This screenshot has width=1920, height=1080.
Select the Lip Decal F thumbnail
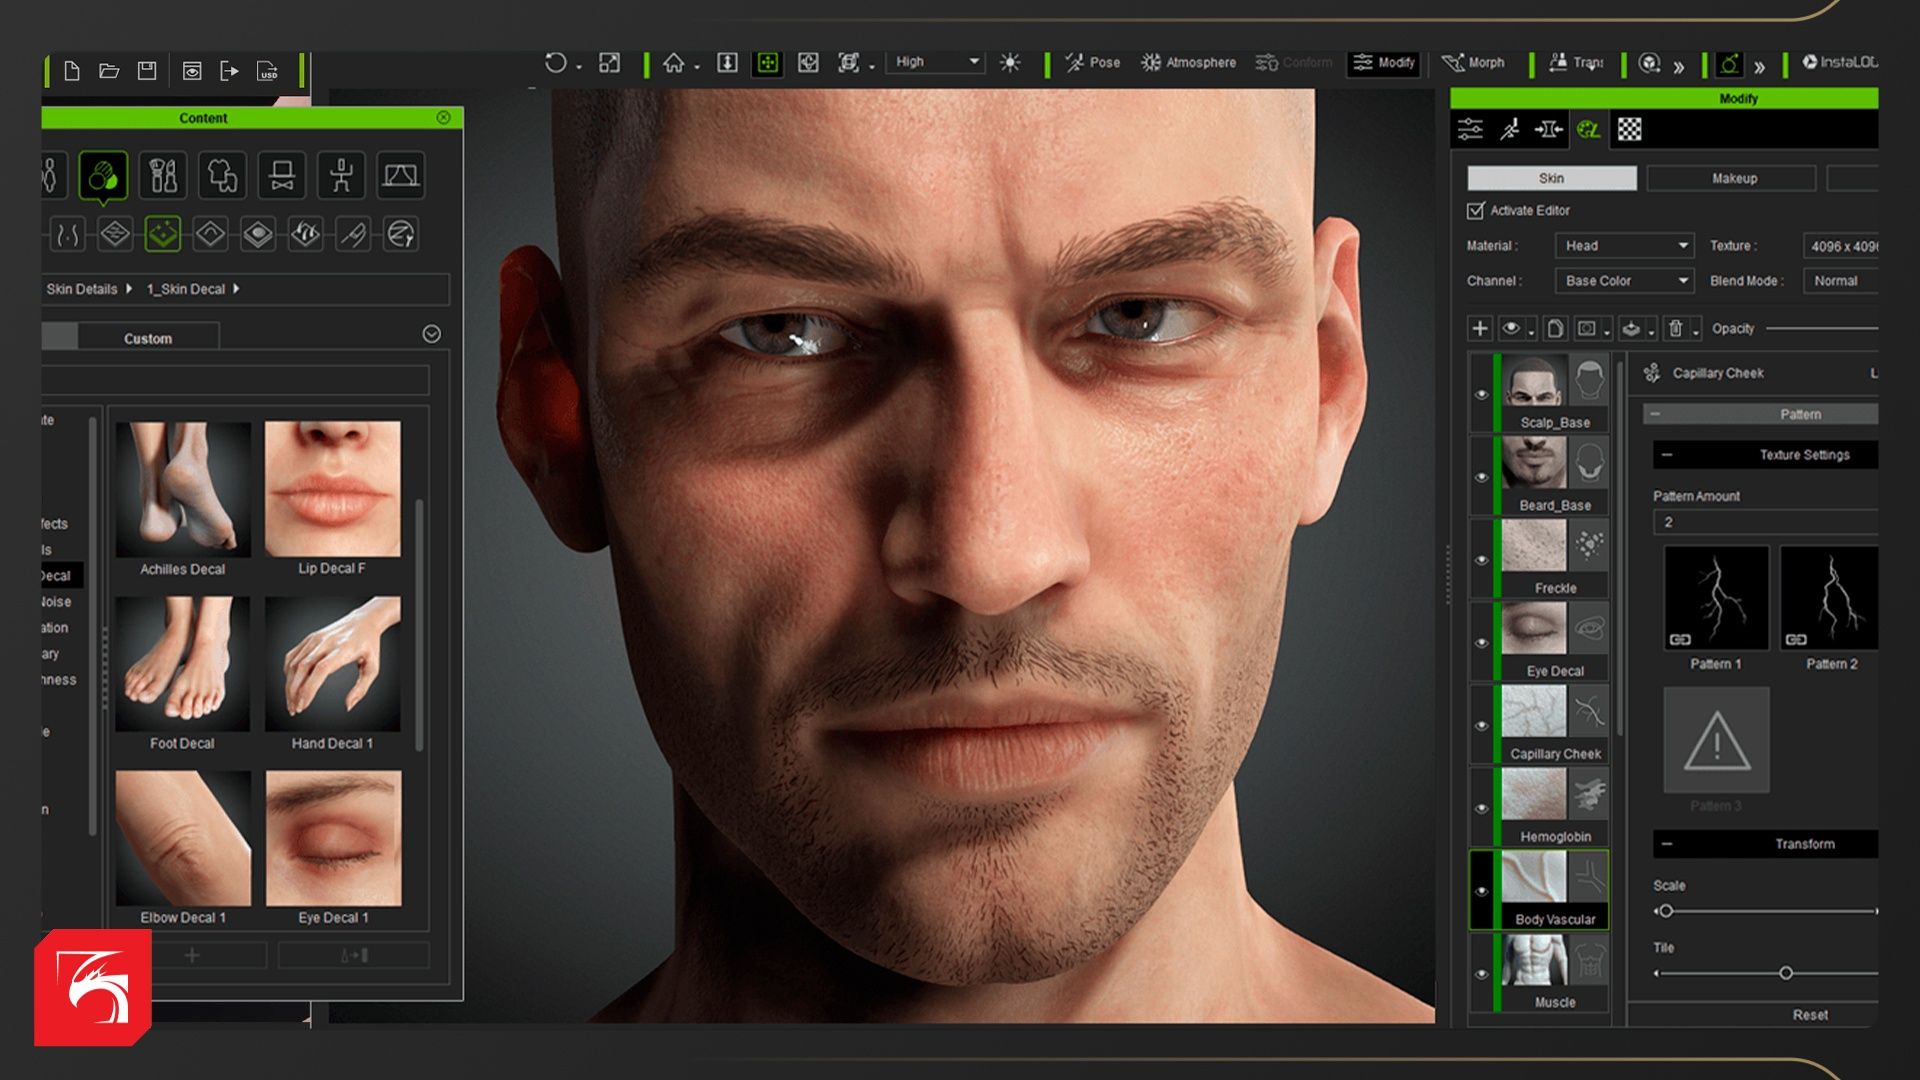332,490
